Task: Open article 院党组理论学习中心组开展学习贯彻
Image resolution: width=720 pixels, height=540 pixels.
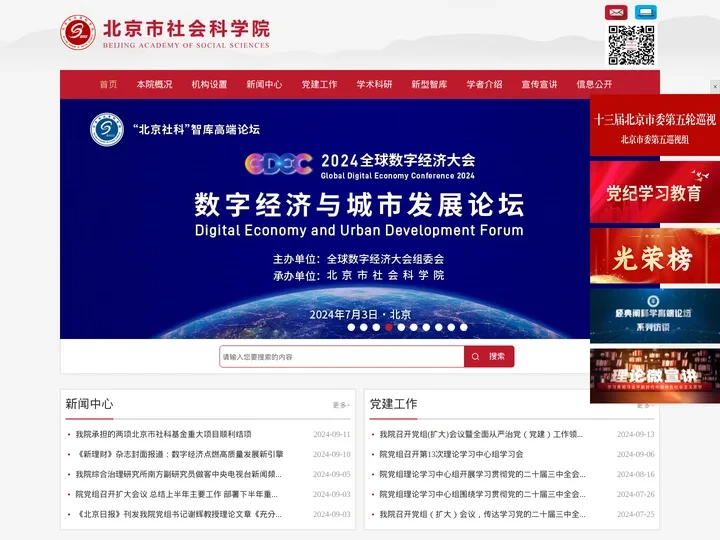Action: [482, 474]
